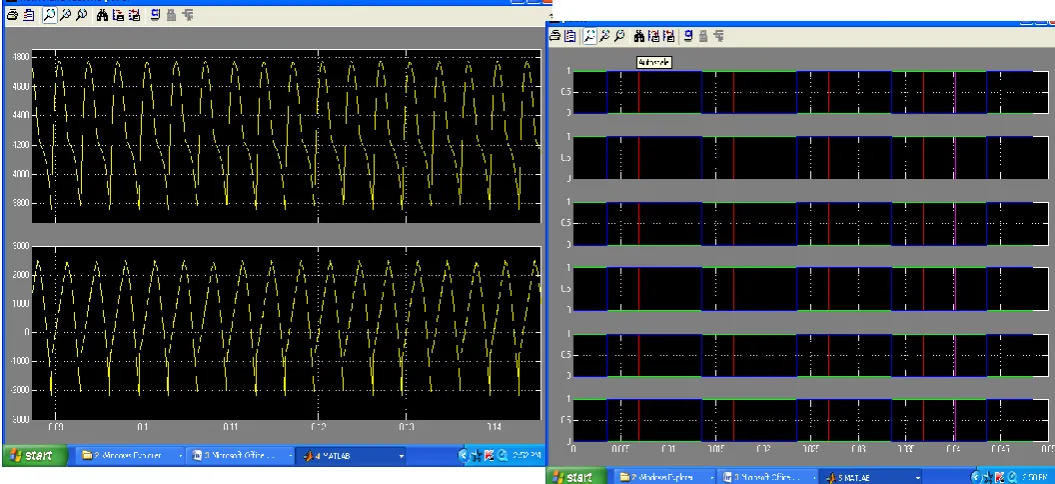Image resolution: width=1055 pixels, height=484 pixels.
Task: Click fourth pulse plot in right scope
Action: pyautogui.click(x=810, y=289)
